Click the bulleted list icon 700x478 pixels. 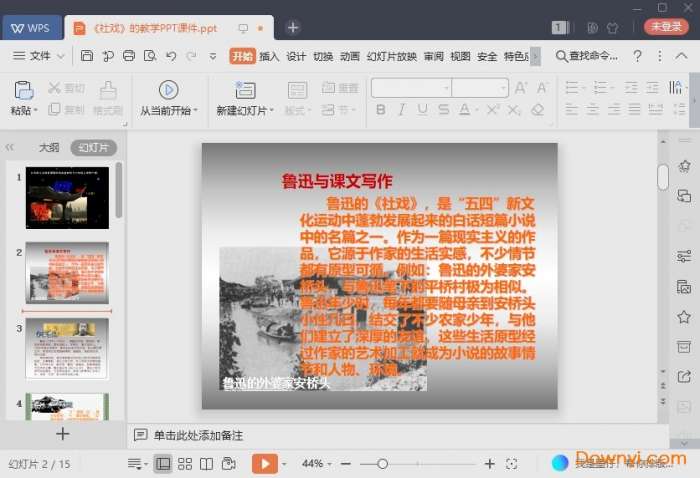(x=572, y=87)
